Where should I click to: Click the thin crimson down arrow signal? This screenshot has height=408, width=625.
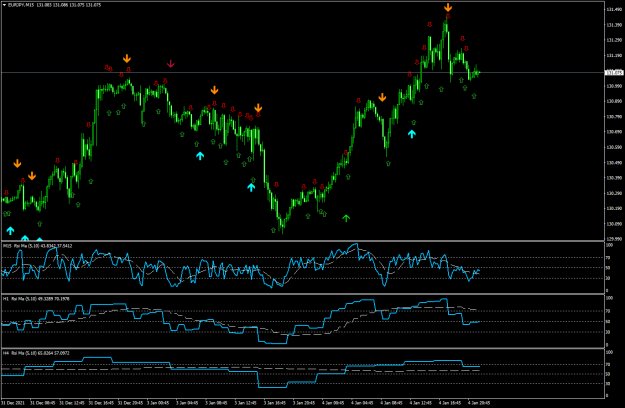click(x=170, y=63)
